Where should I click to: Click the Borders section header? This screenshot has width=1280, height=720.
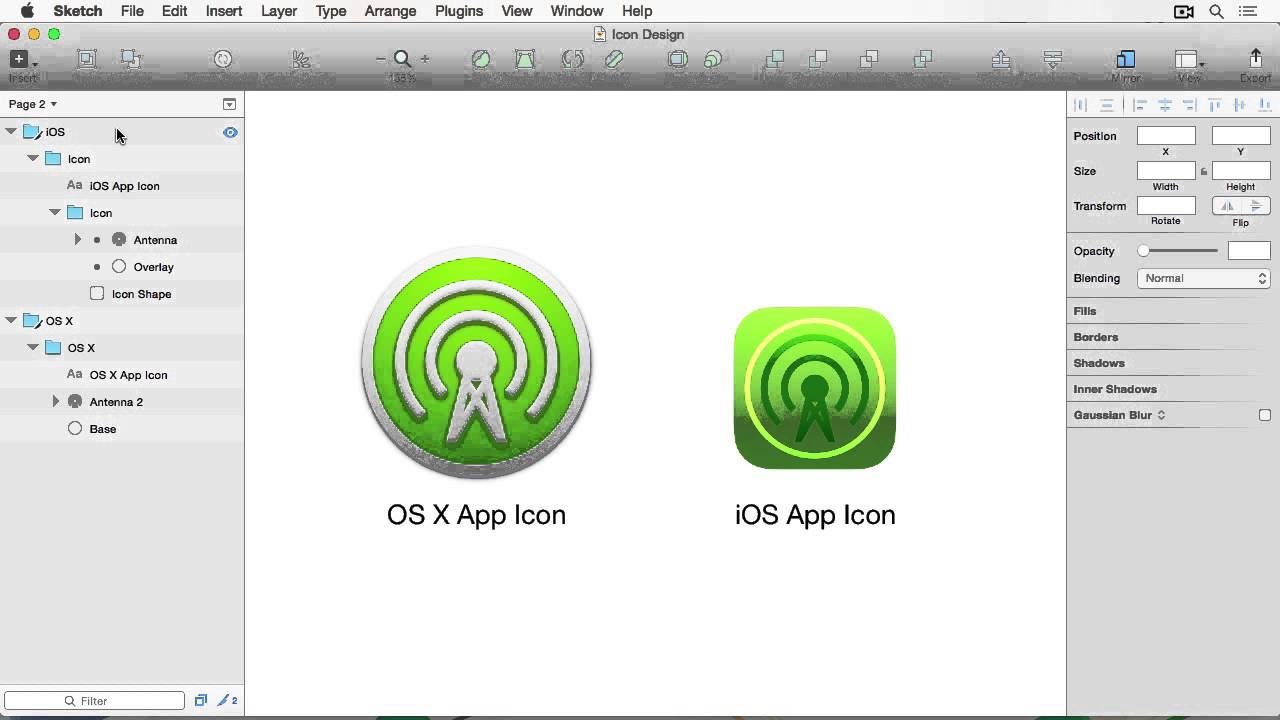click(1096, 337)
